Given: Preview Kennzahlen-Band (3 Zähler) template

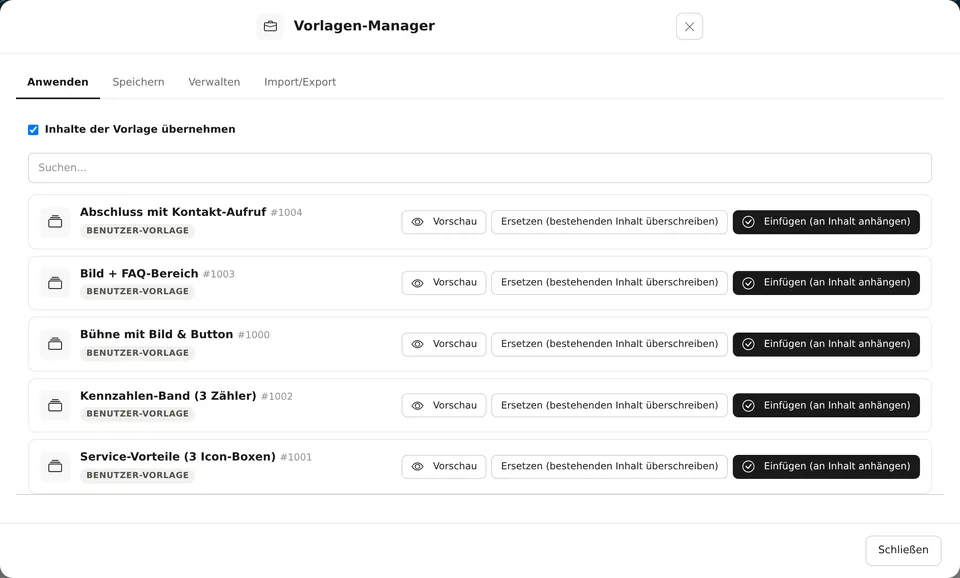Looking at the screenshot, I should coord(444,405).
